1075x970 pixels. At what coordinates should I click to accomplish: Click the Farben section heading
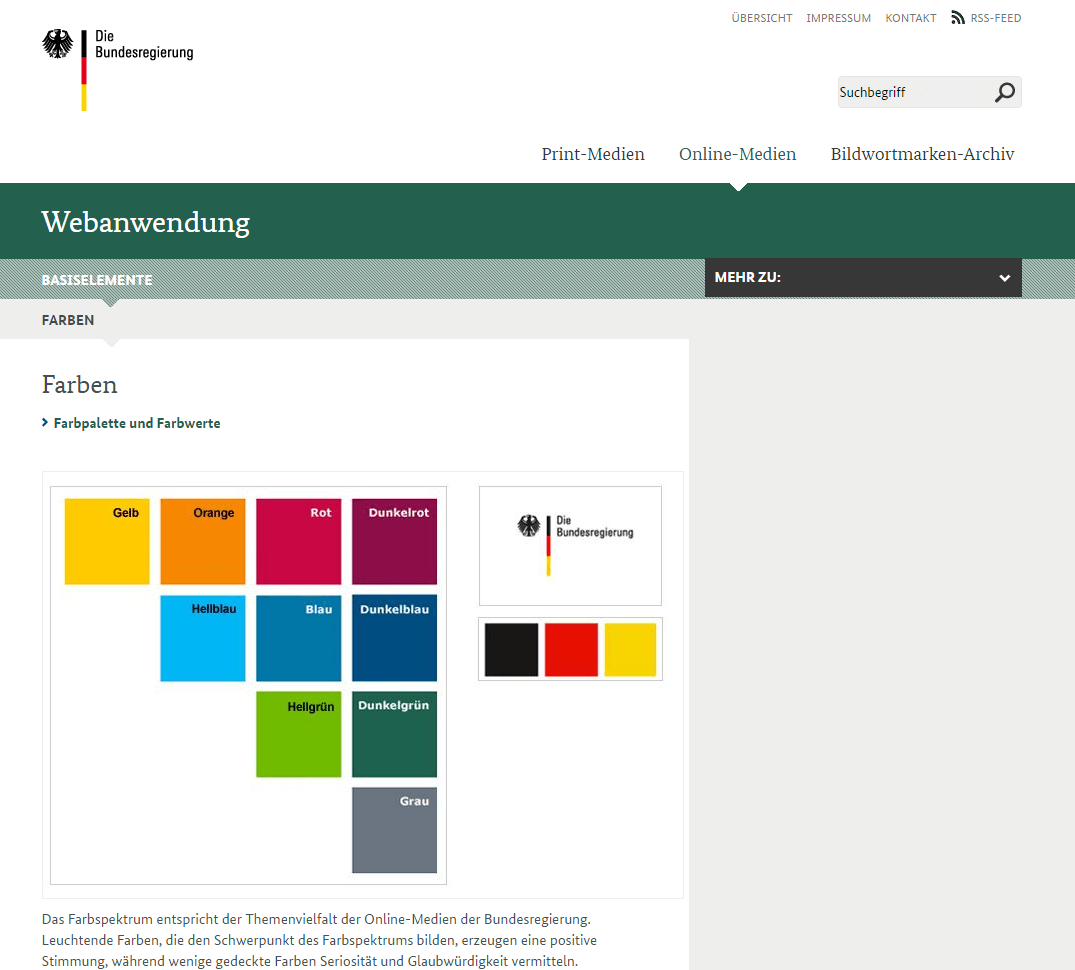[80, 385]
